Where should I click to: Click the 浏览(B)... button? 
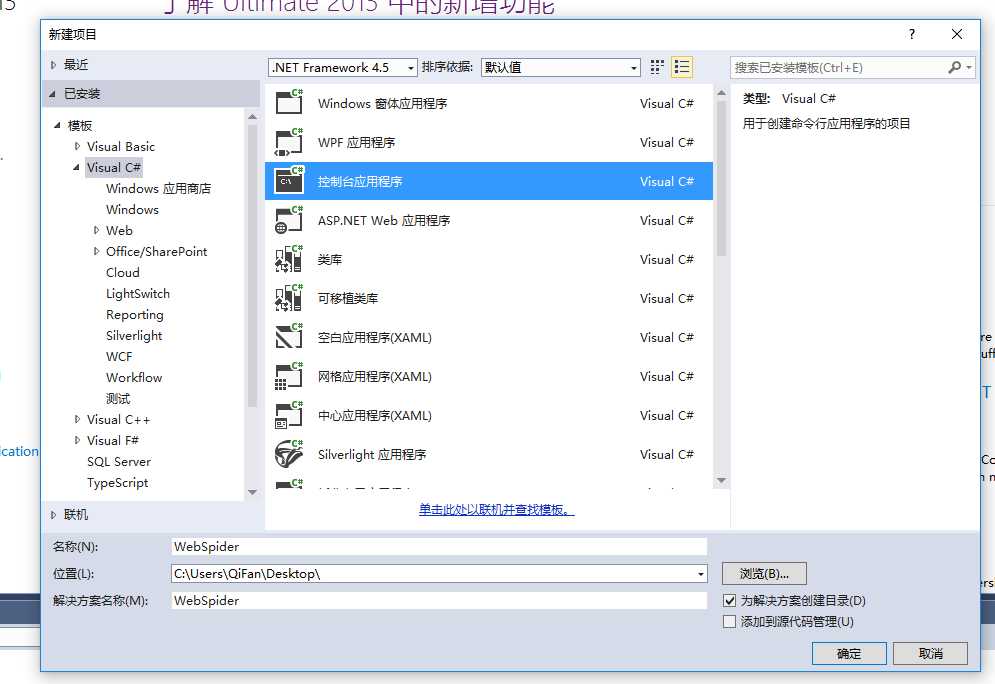(764, 574)
